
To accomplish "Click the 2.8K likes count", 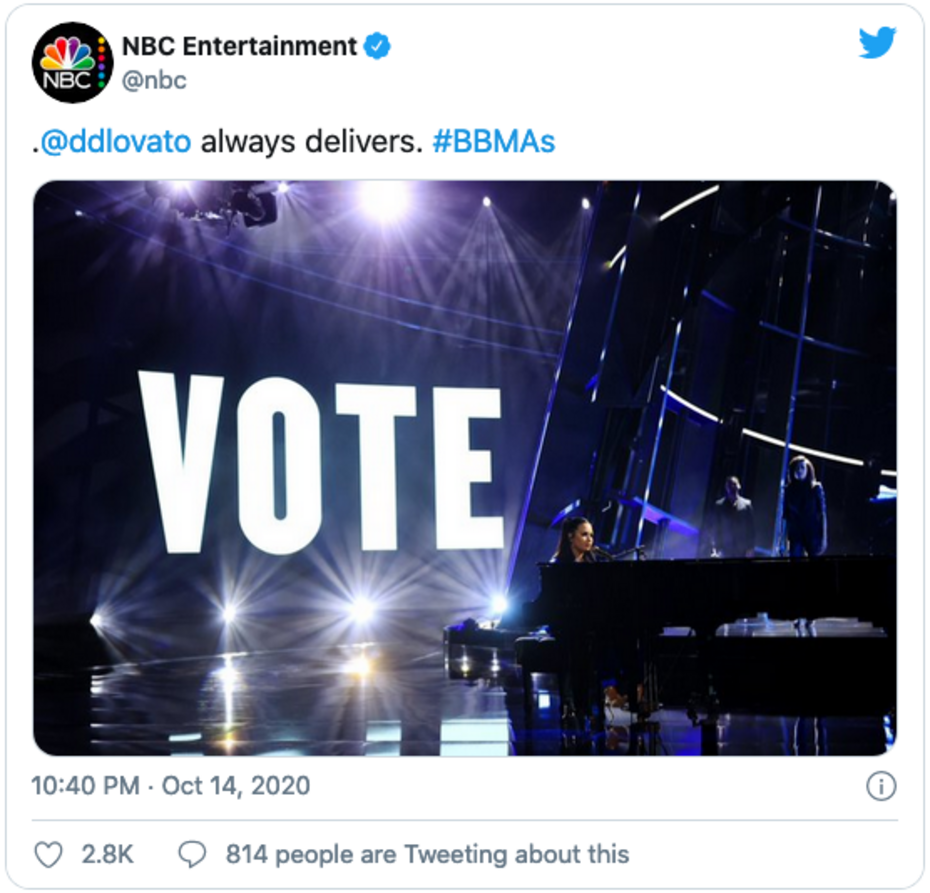I will click(109, 854).
